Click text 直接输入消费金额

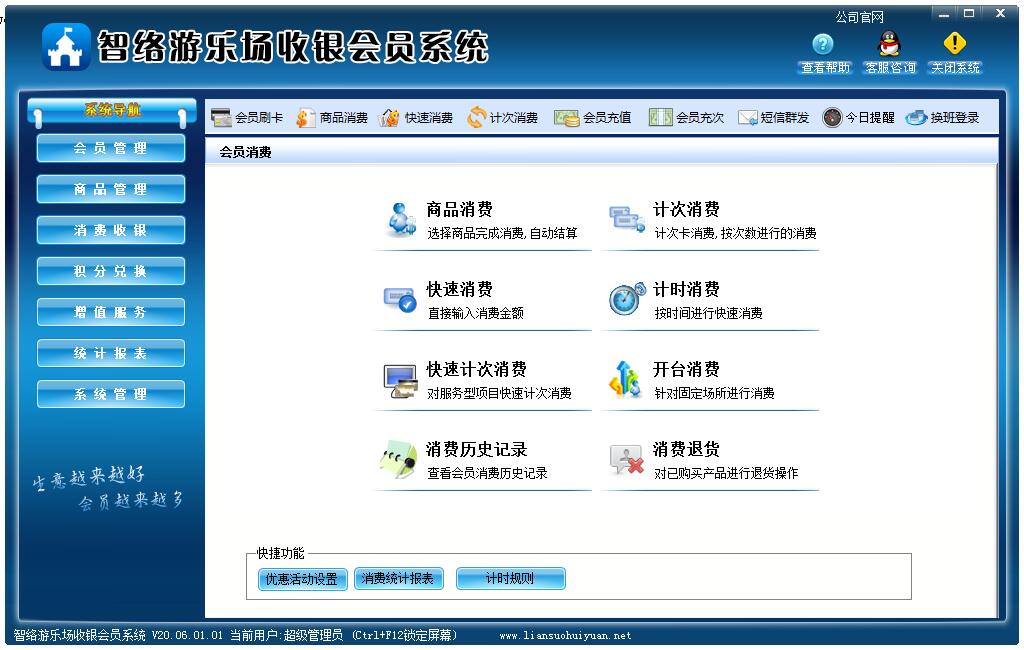[x=475, y=313]
